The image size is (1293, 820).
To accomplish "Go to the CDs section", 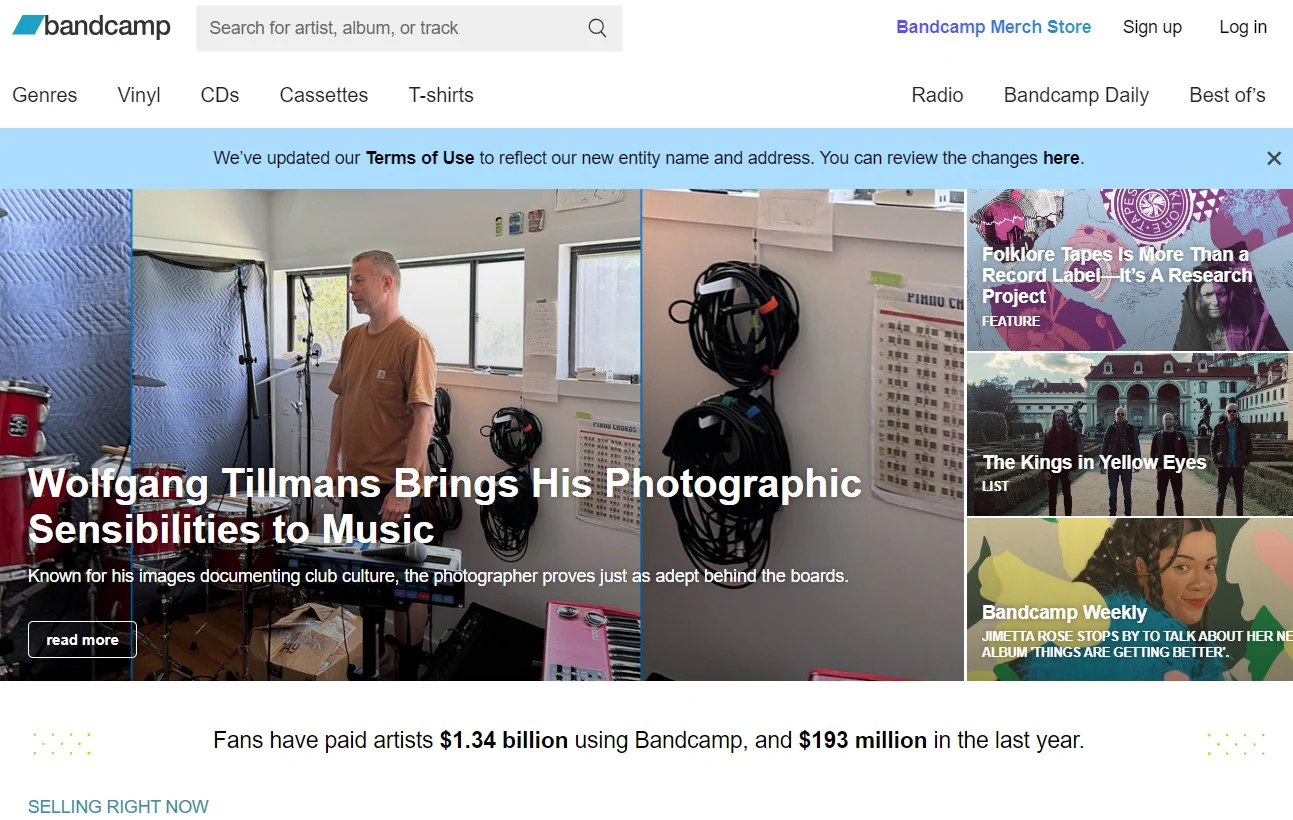I will click(x=220, y=95).
